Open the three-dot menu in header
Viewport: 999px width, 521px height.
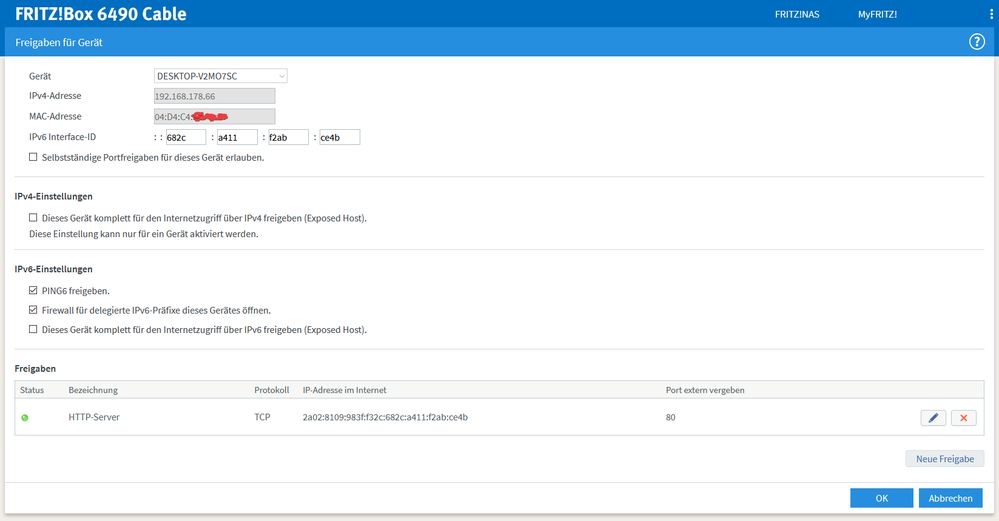coord(991,14)
